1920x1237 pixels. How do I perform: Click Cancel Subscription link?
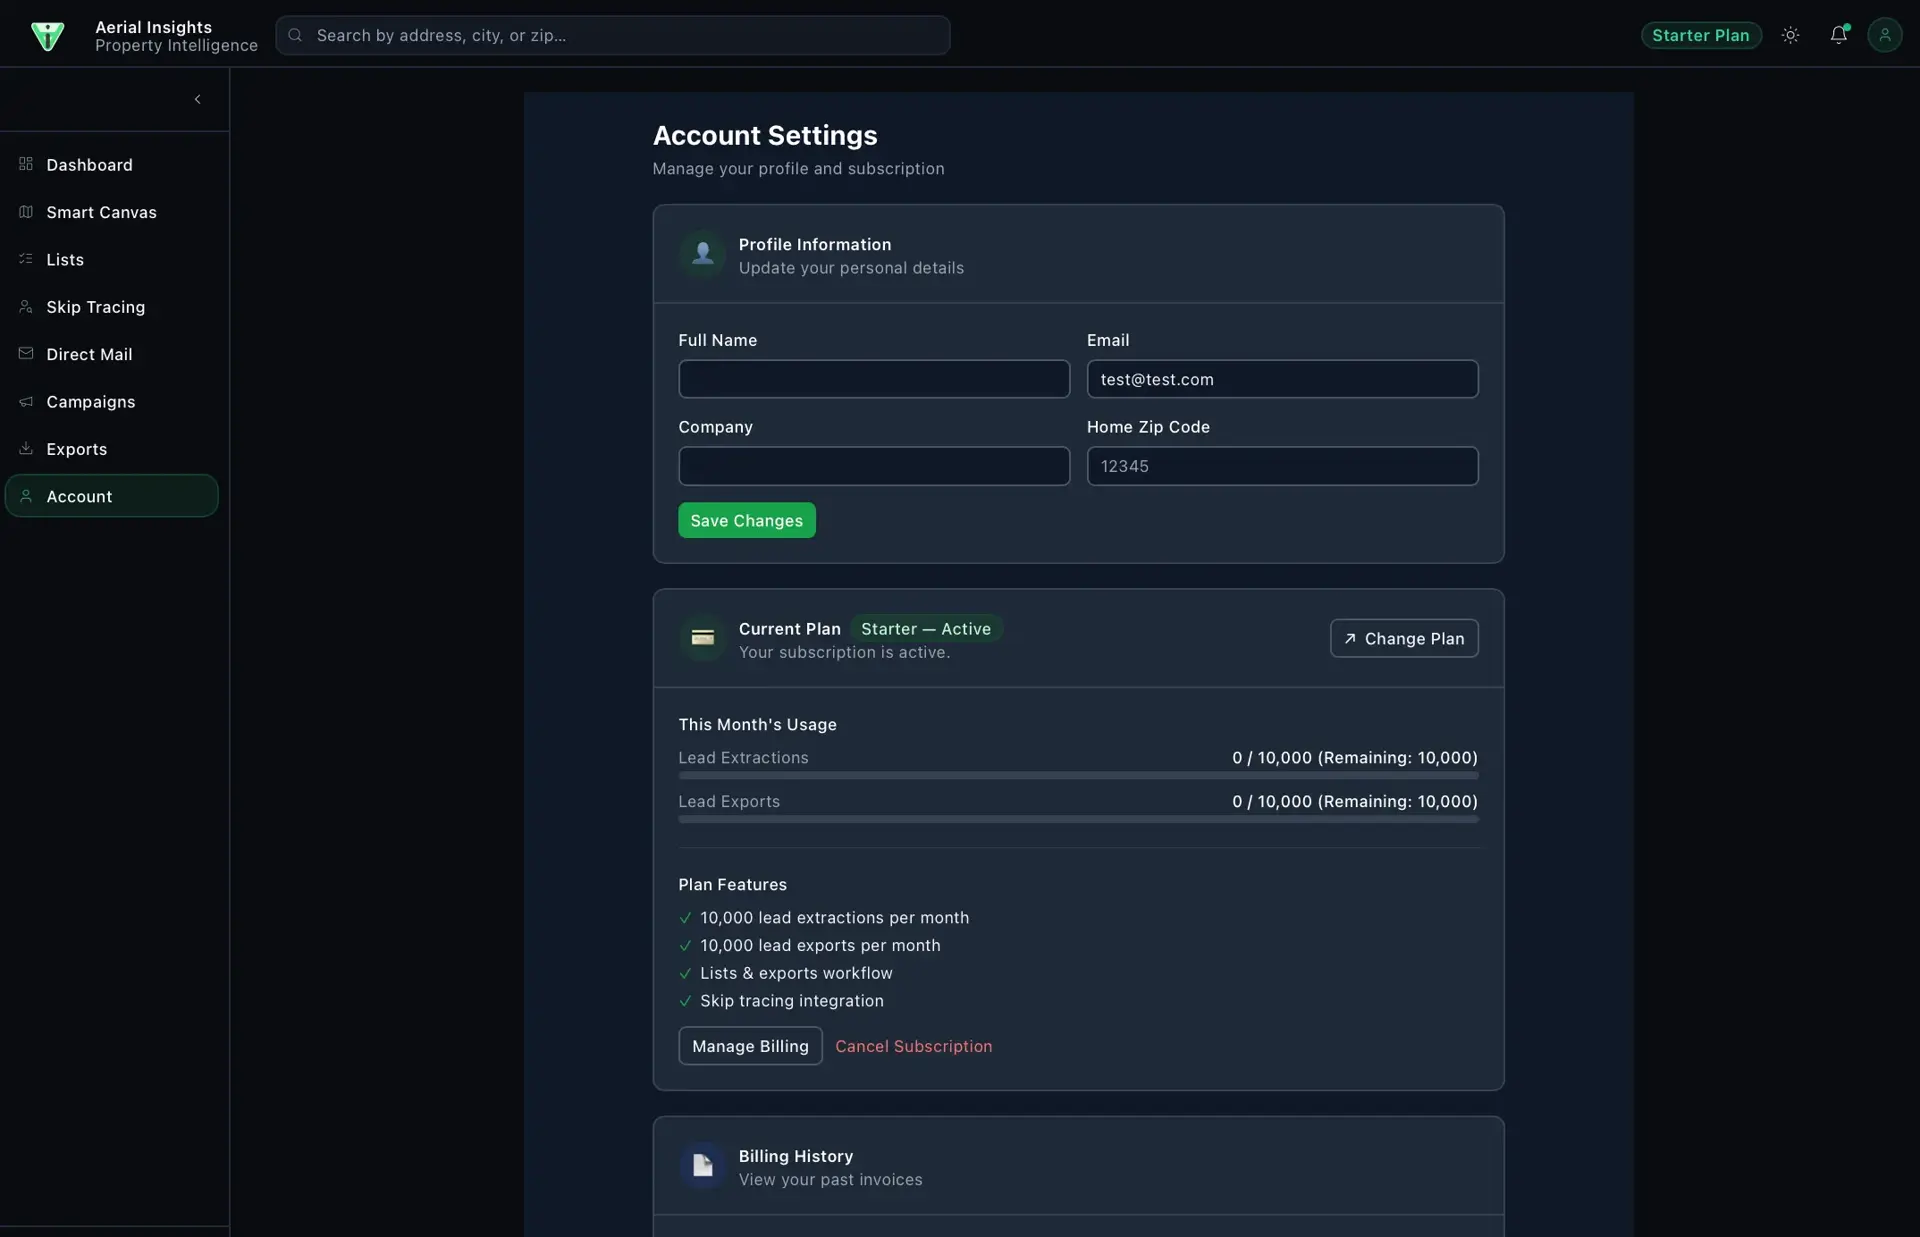[913, 1046]
